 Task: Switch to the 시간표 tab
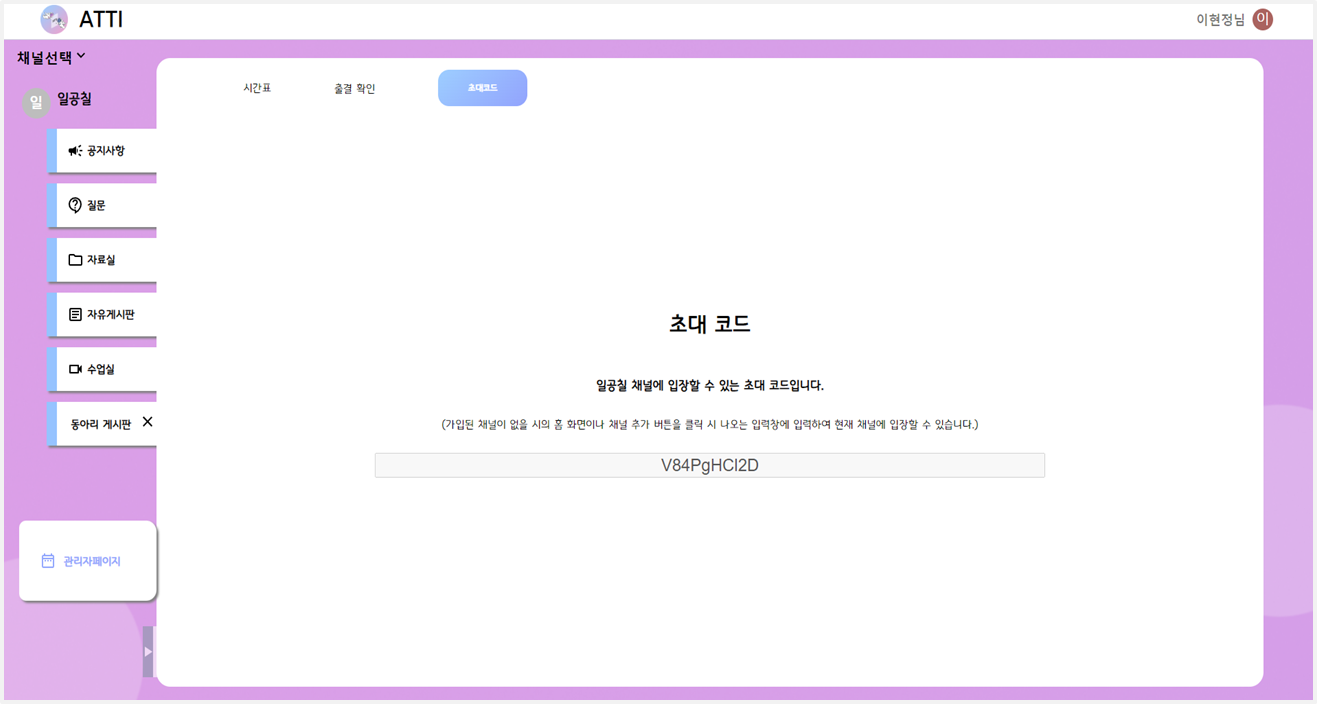click(x=256, y=87)
